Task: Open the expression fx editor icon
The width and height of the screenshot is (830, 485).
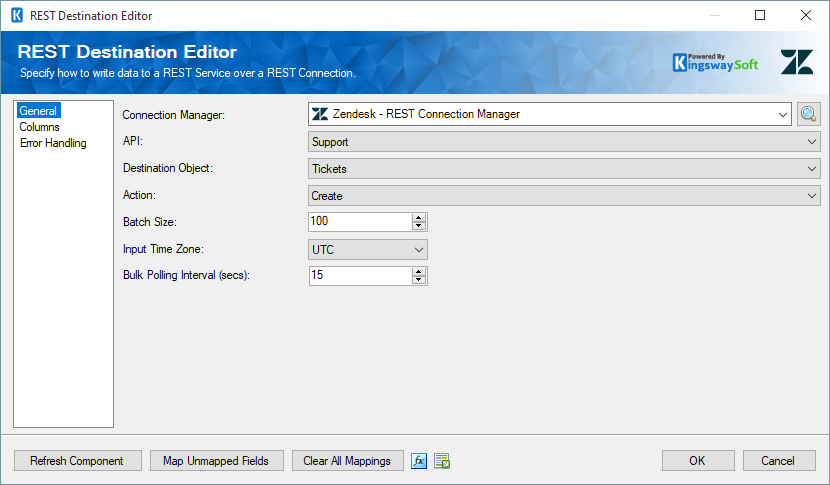Action: coord(419,461)
